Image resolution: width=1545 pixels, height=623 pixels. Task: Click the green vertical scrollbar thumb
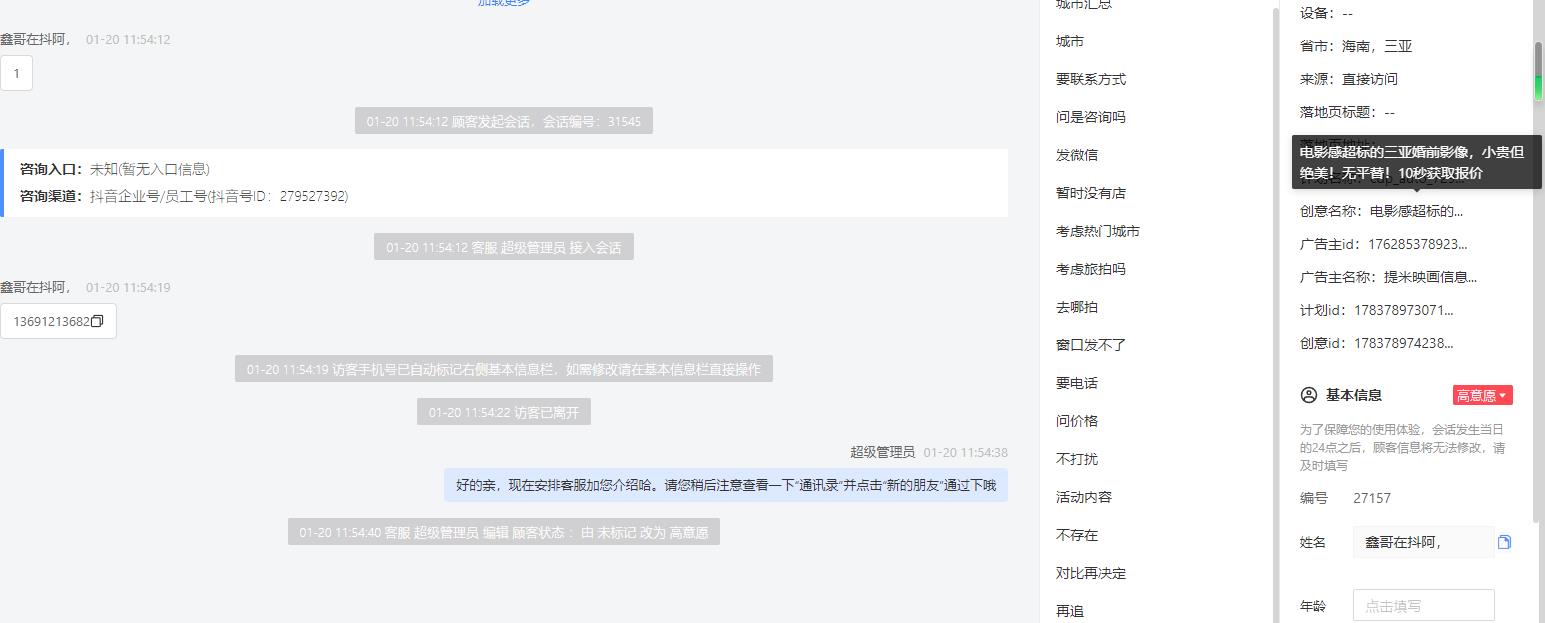pyautogui.click(x=1539, y=72)
